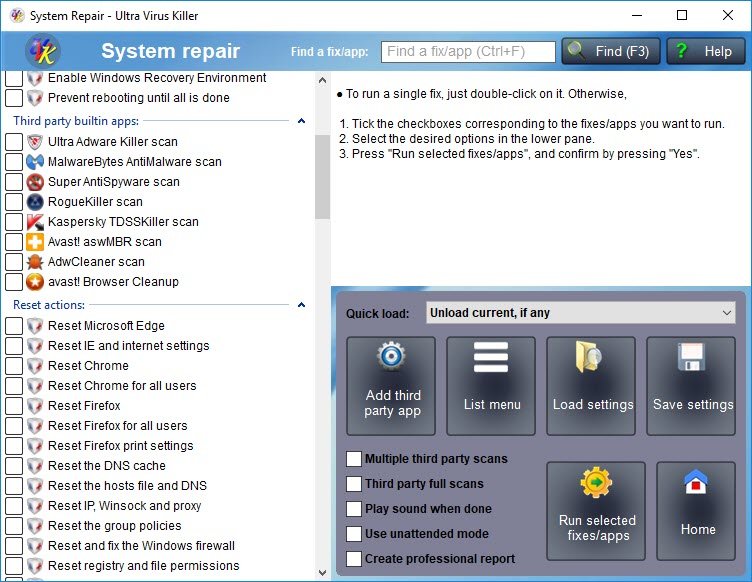The height and width of the screenshot is (582, 752).
Task: Click the Kaspersky TDSSKiller scan icon
Action: click(35, 222)
